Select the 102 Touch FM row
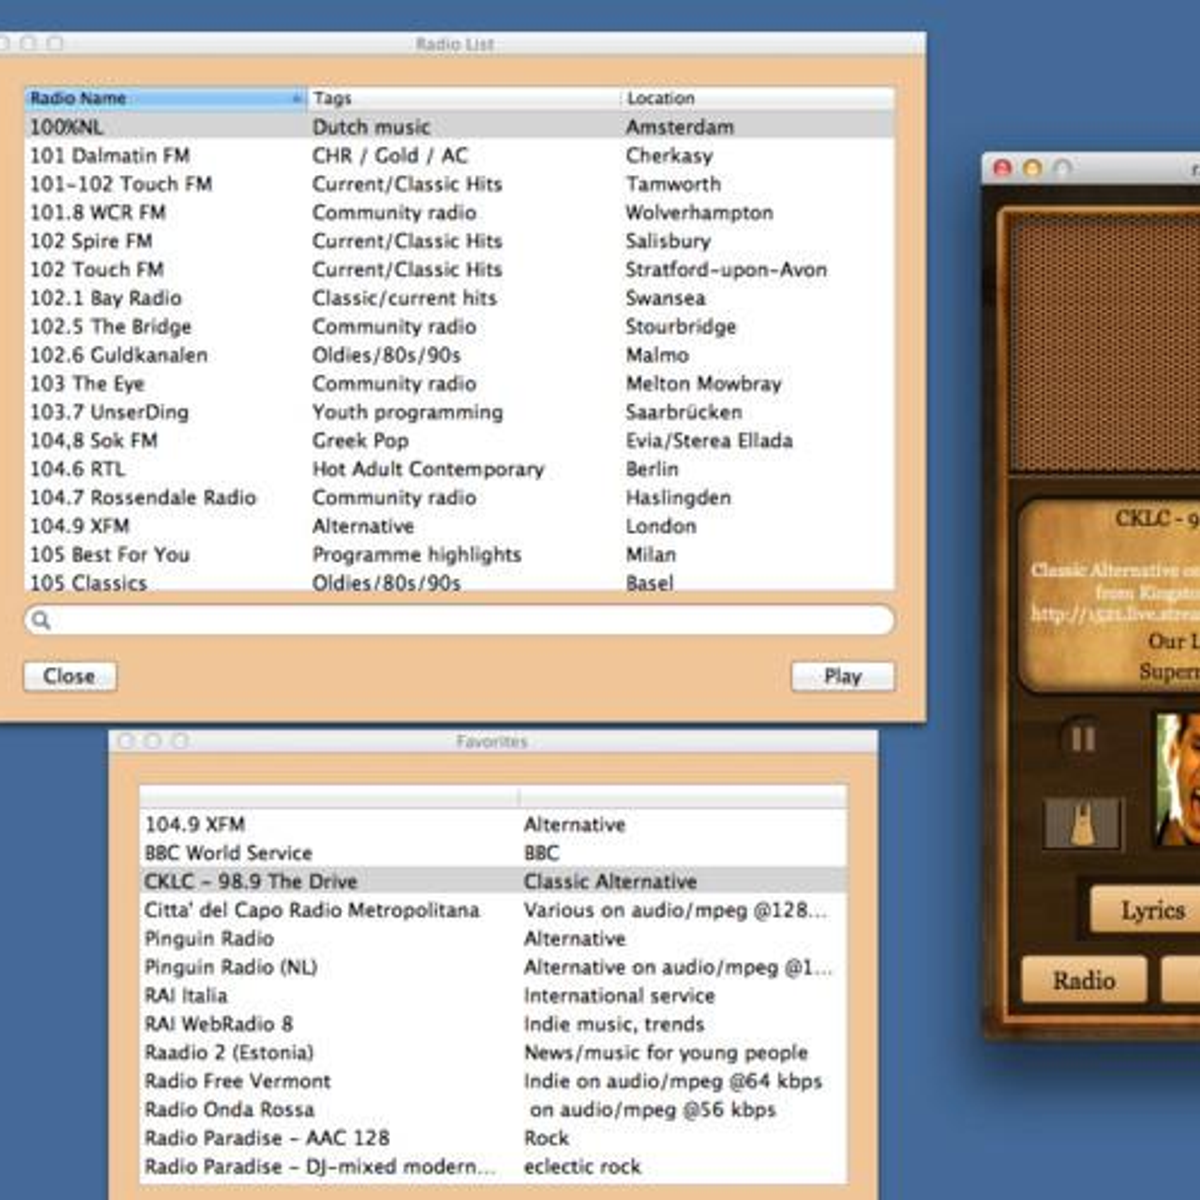 [x=459, y=269]
